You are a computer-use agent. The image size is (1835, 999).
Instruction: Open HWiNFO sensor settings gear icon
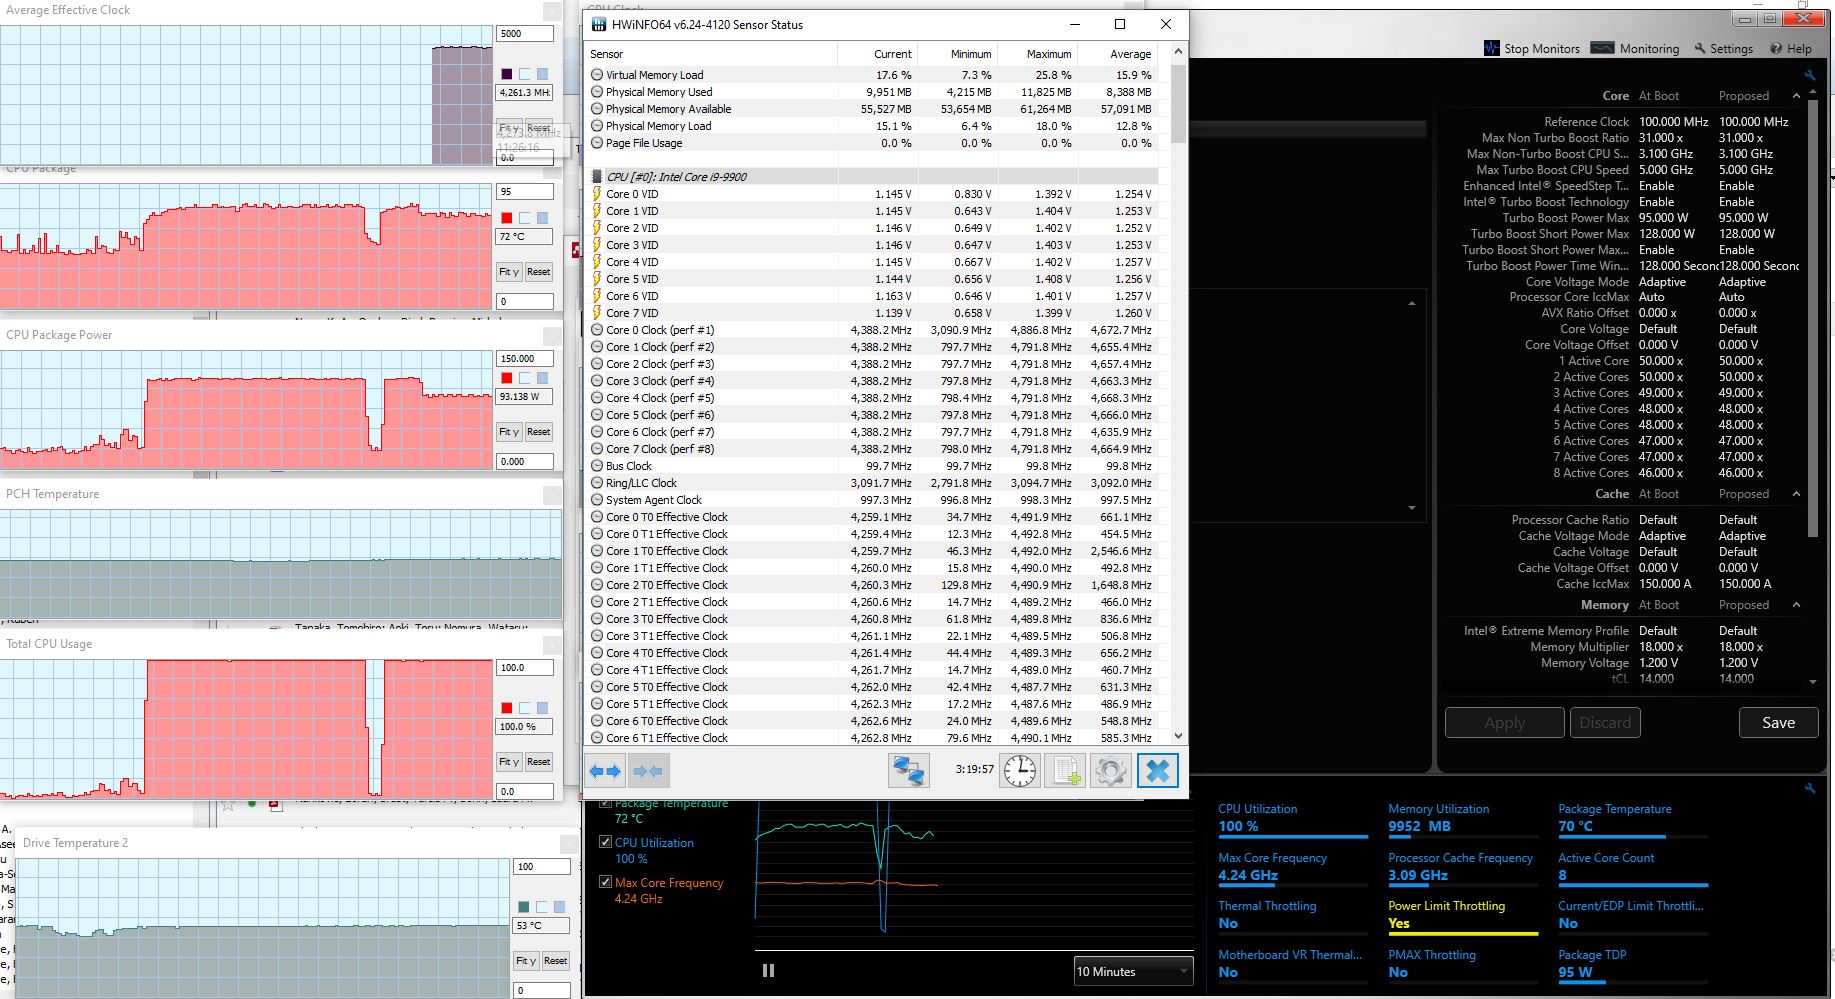point(1110,771)
